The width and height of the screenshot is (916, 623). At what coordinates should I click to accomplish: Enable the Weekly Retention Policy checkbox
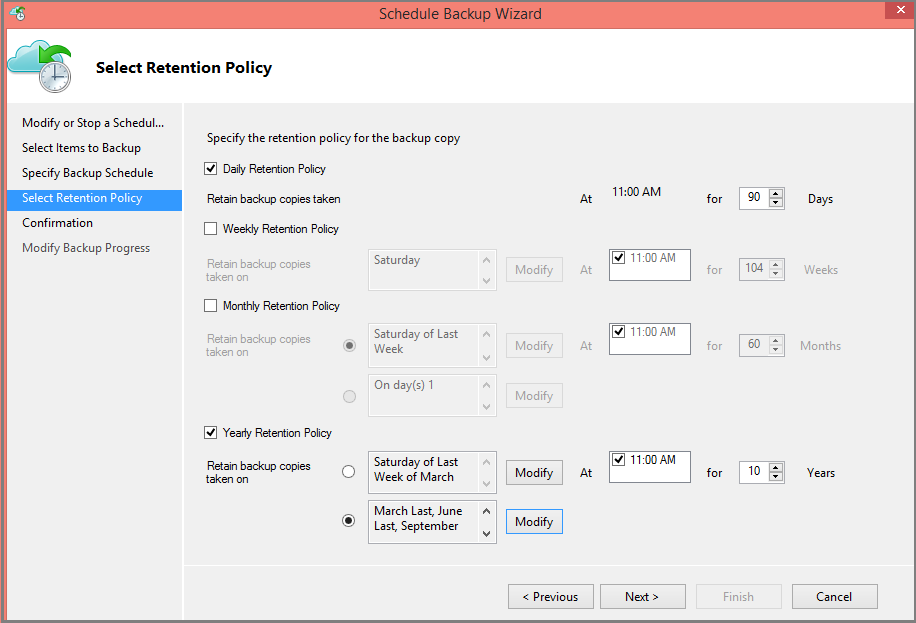click(x=209, y=228)
